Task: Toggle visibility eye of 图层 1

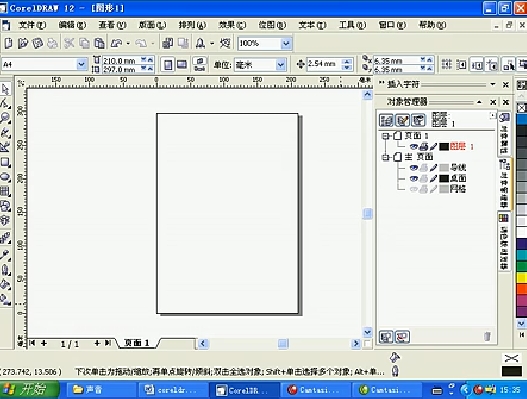Action: (414, 147)
